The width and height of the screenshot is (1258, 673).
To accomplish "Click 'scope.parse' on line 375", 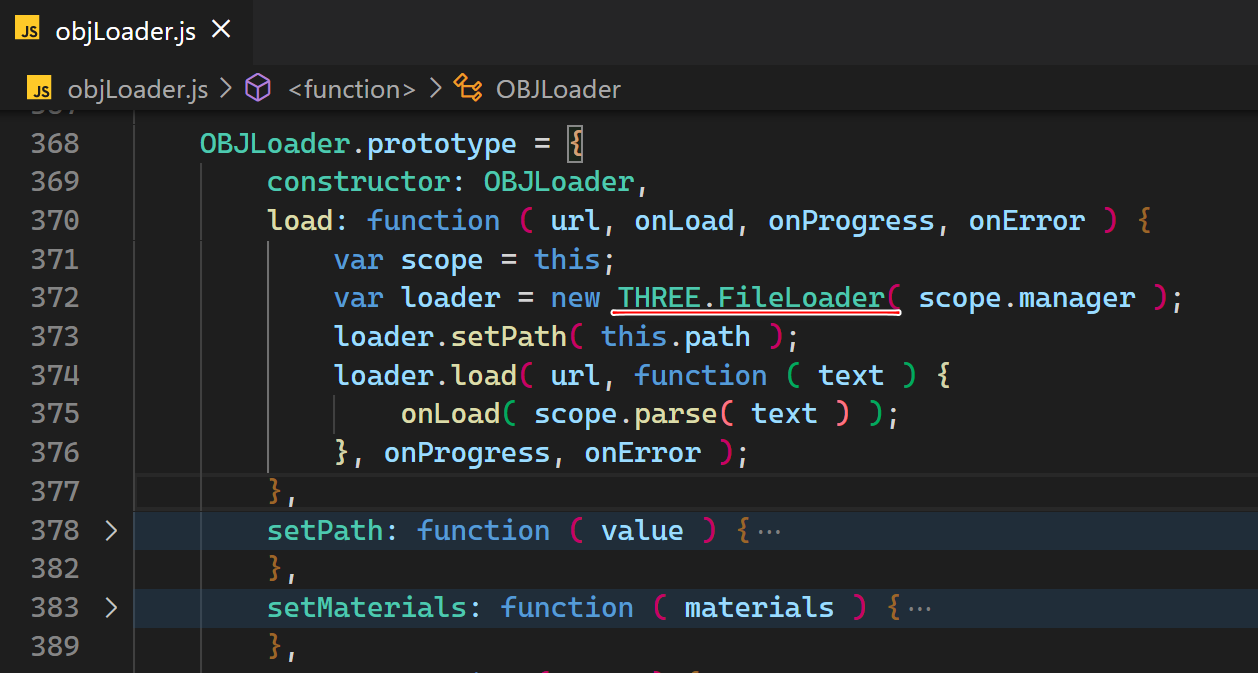I will [x=626, y=414].
